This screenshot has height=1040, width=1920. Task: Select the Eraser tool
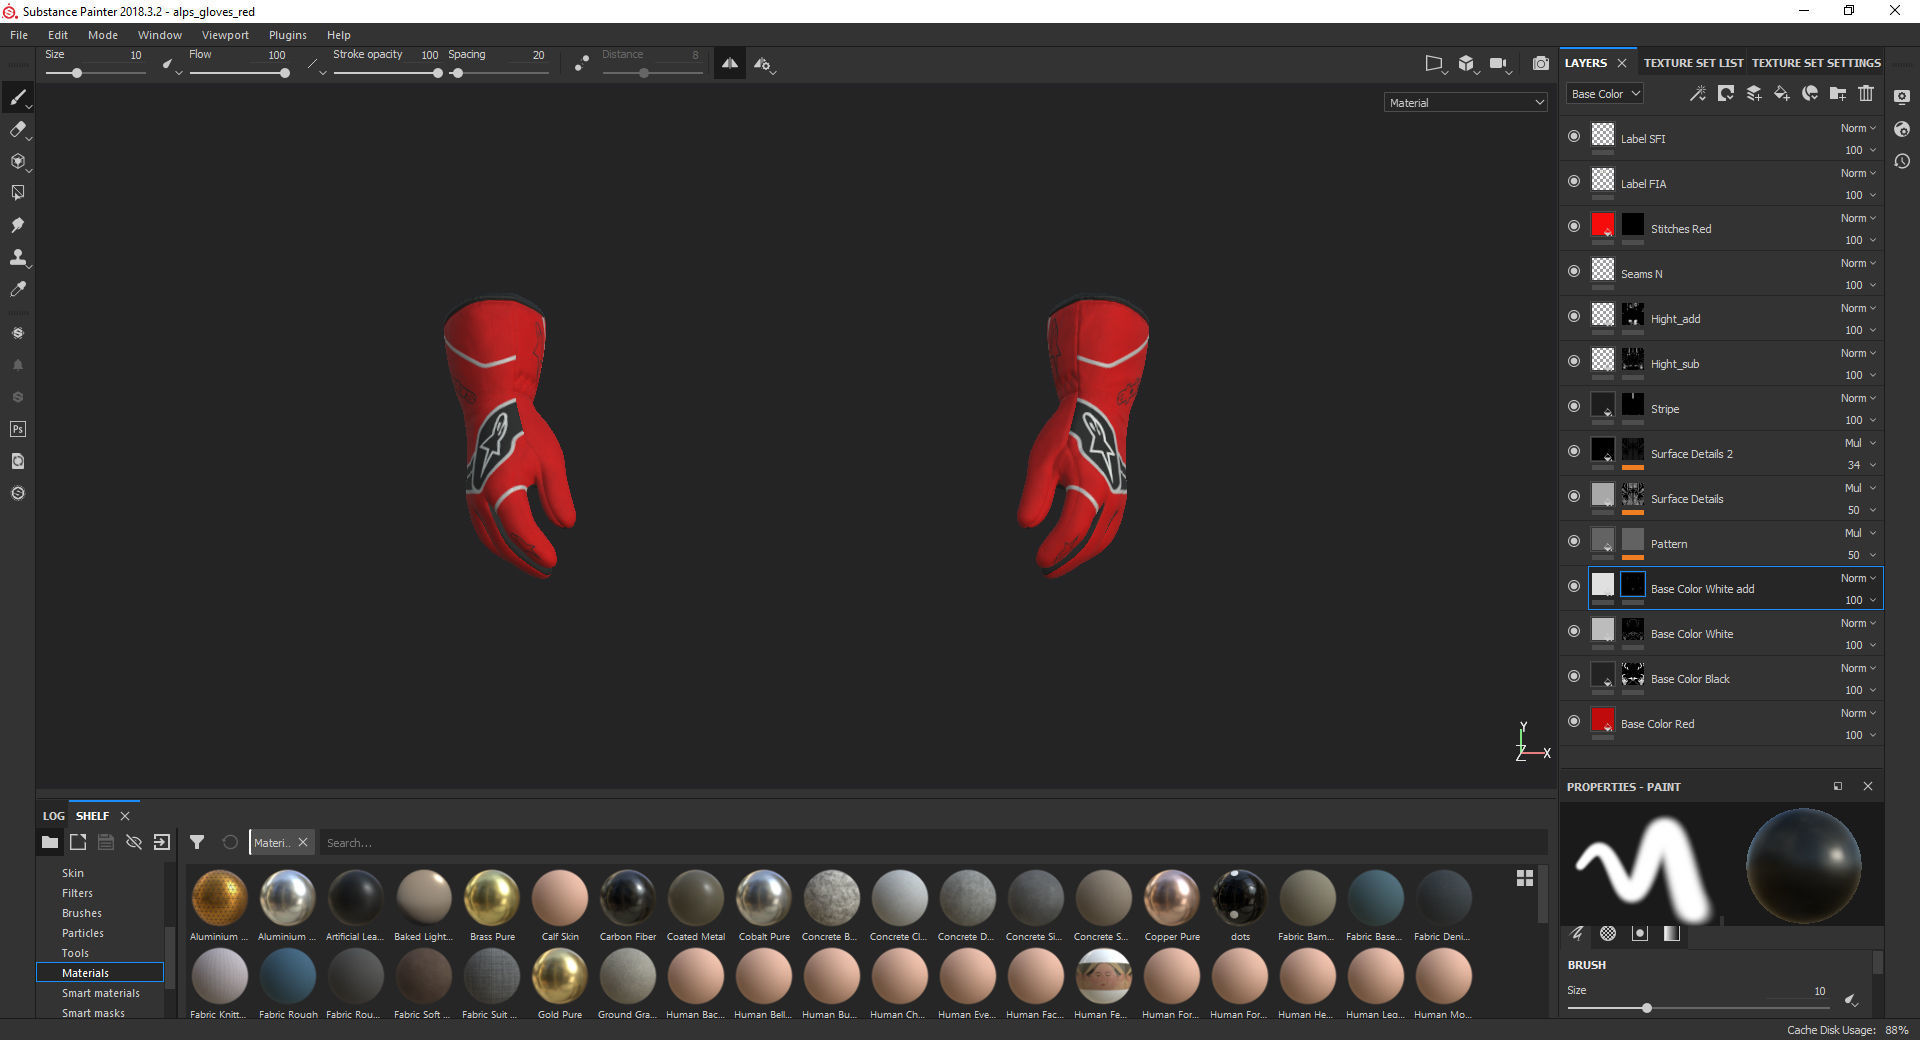(x=17, y=129)
